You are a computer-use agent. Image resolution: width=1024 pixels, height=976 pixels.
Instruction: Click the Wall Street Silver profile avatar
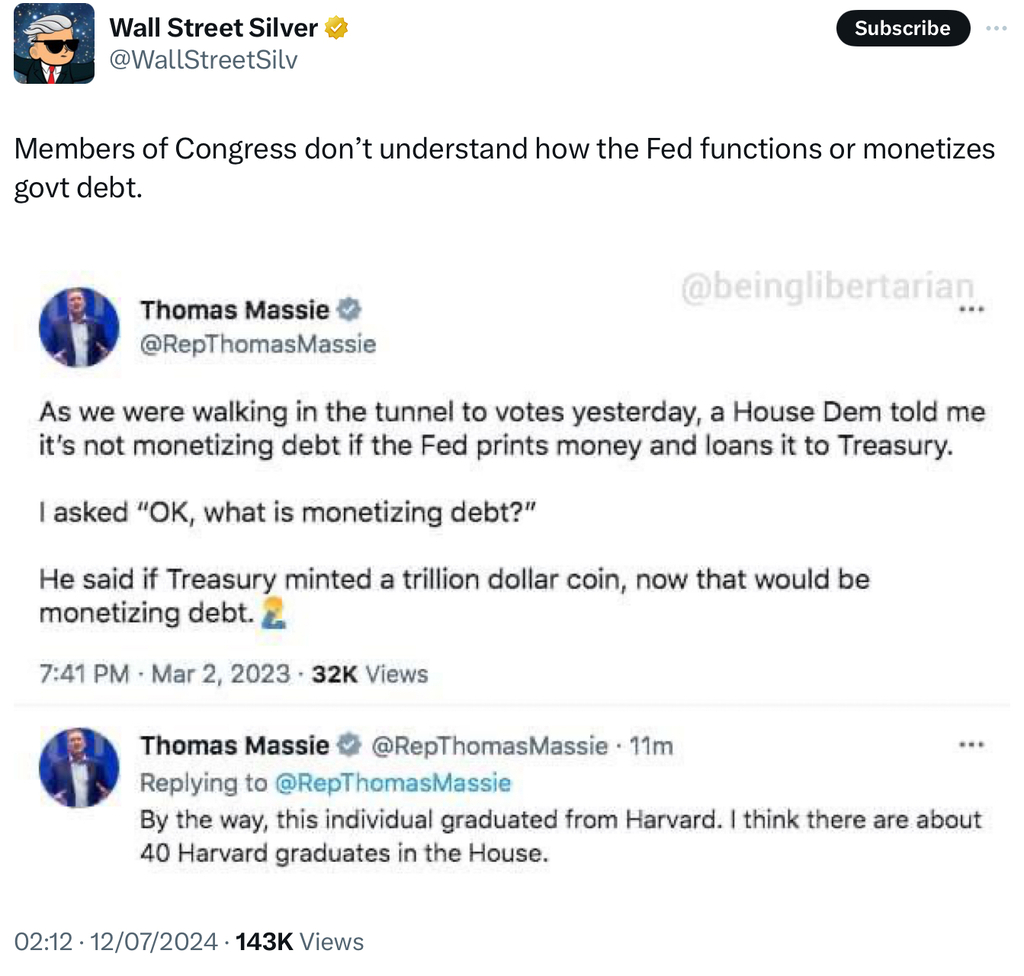54,44
